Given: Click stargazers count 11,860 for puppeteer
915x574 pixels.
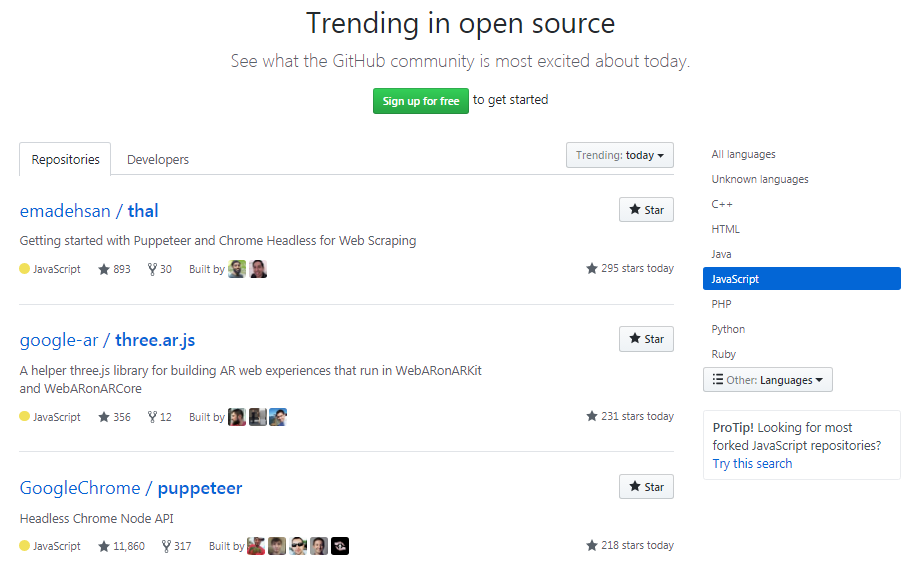Looking at the screenshot, I should (x=121, y=546).
